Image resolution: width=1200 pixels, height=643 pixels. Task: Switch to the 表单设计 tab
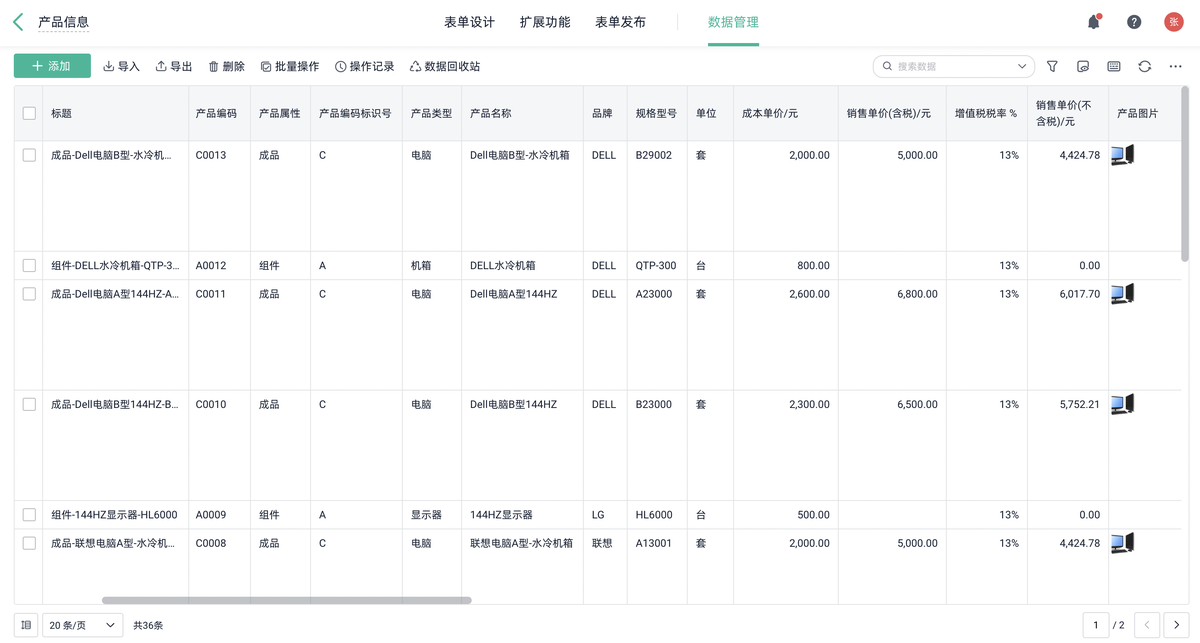pos(469,22)
